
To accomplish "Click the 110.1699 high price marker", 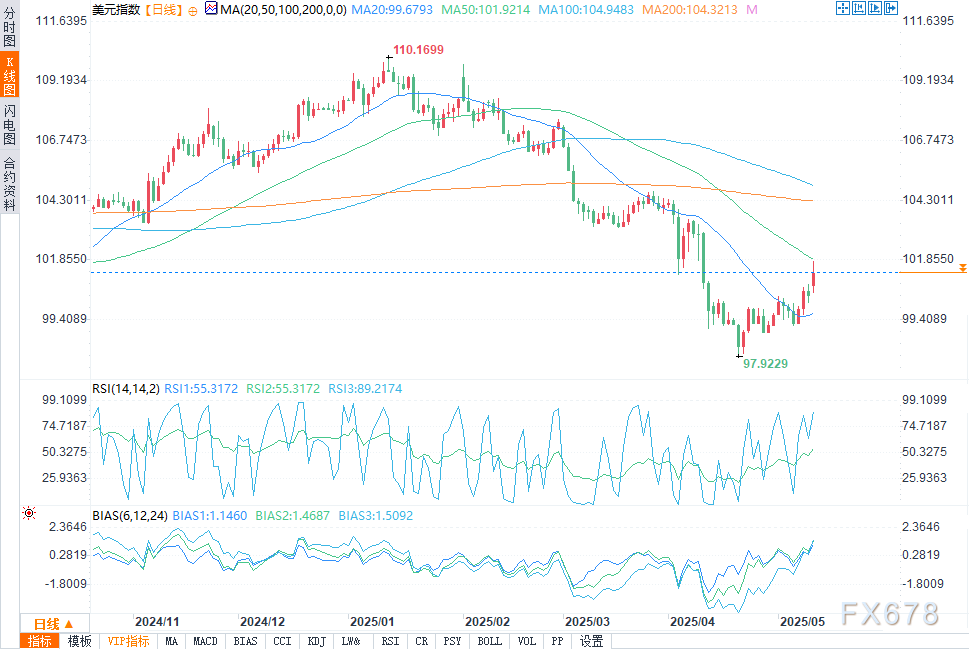I will click(x=418, y=49).
